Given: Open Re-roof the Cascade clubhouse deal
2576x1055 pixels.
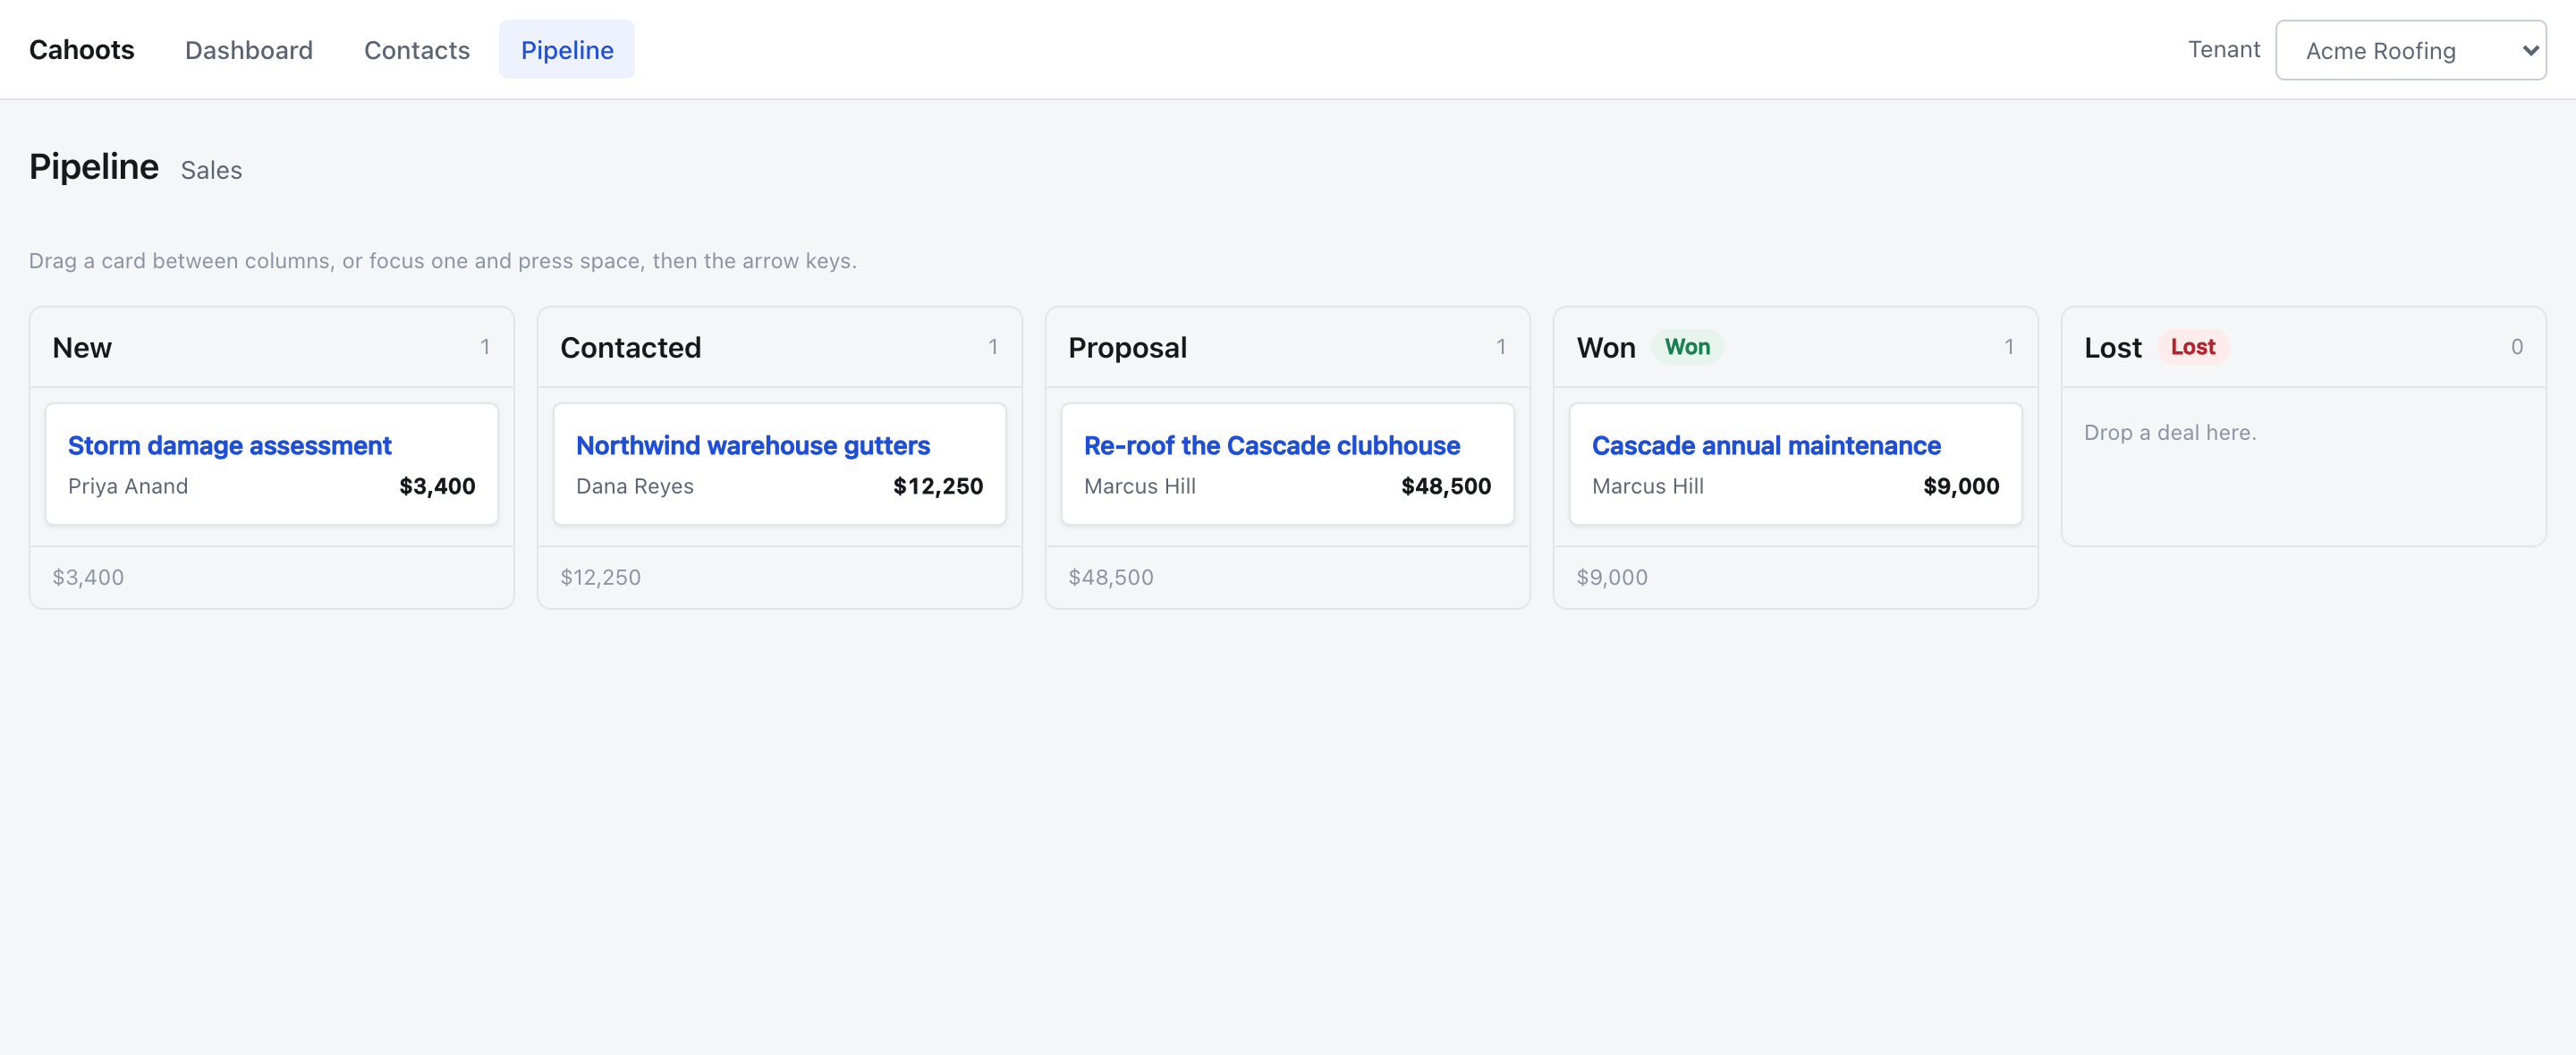Looking at the screenshot, I should point(1271,445).
